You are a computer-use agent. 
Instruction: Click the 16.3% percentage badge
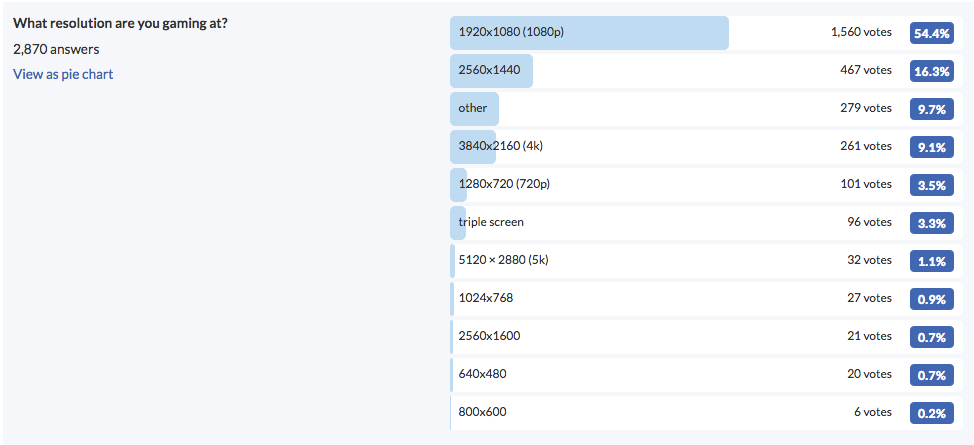[x=930, y=71]
